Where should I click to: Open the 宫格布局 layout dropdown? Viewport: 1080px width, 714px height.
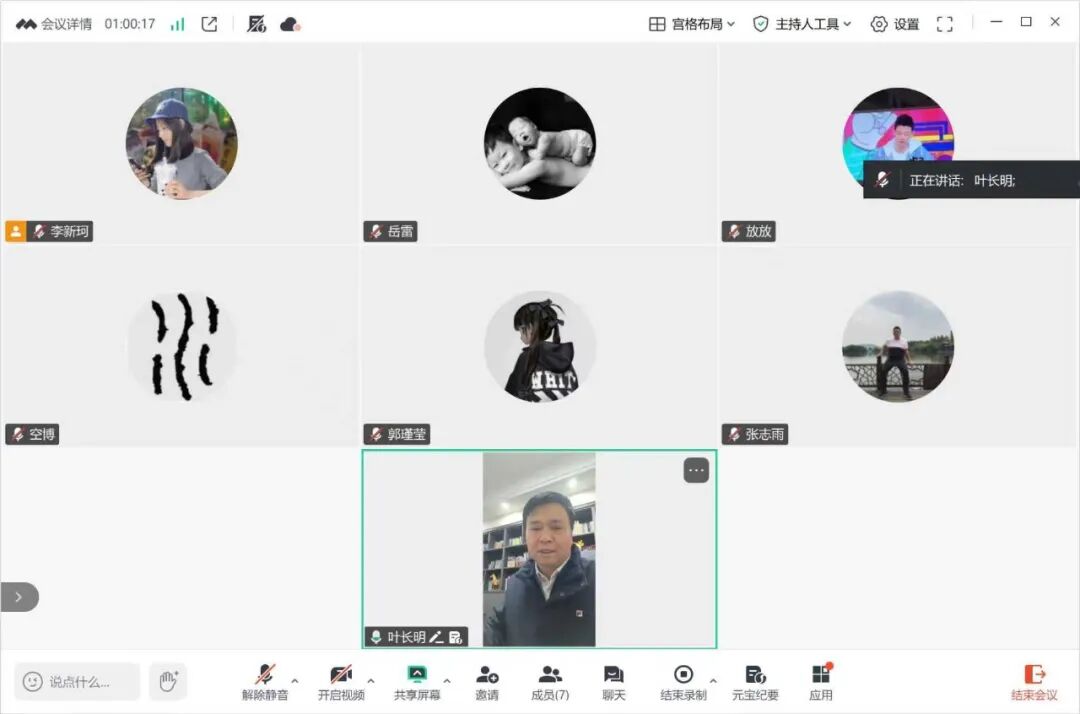tap(692, 24)
